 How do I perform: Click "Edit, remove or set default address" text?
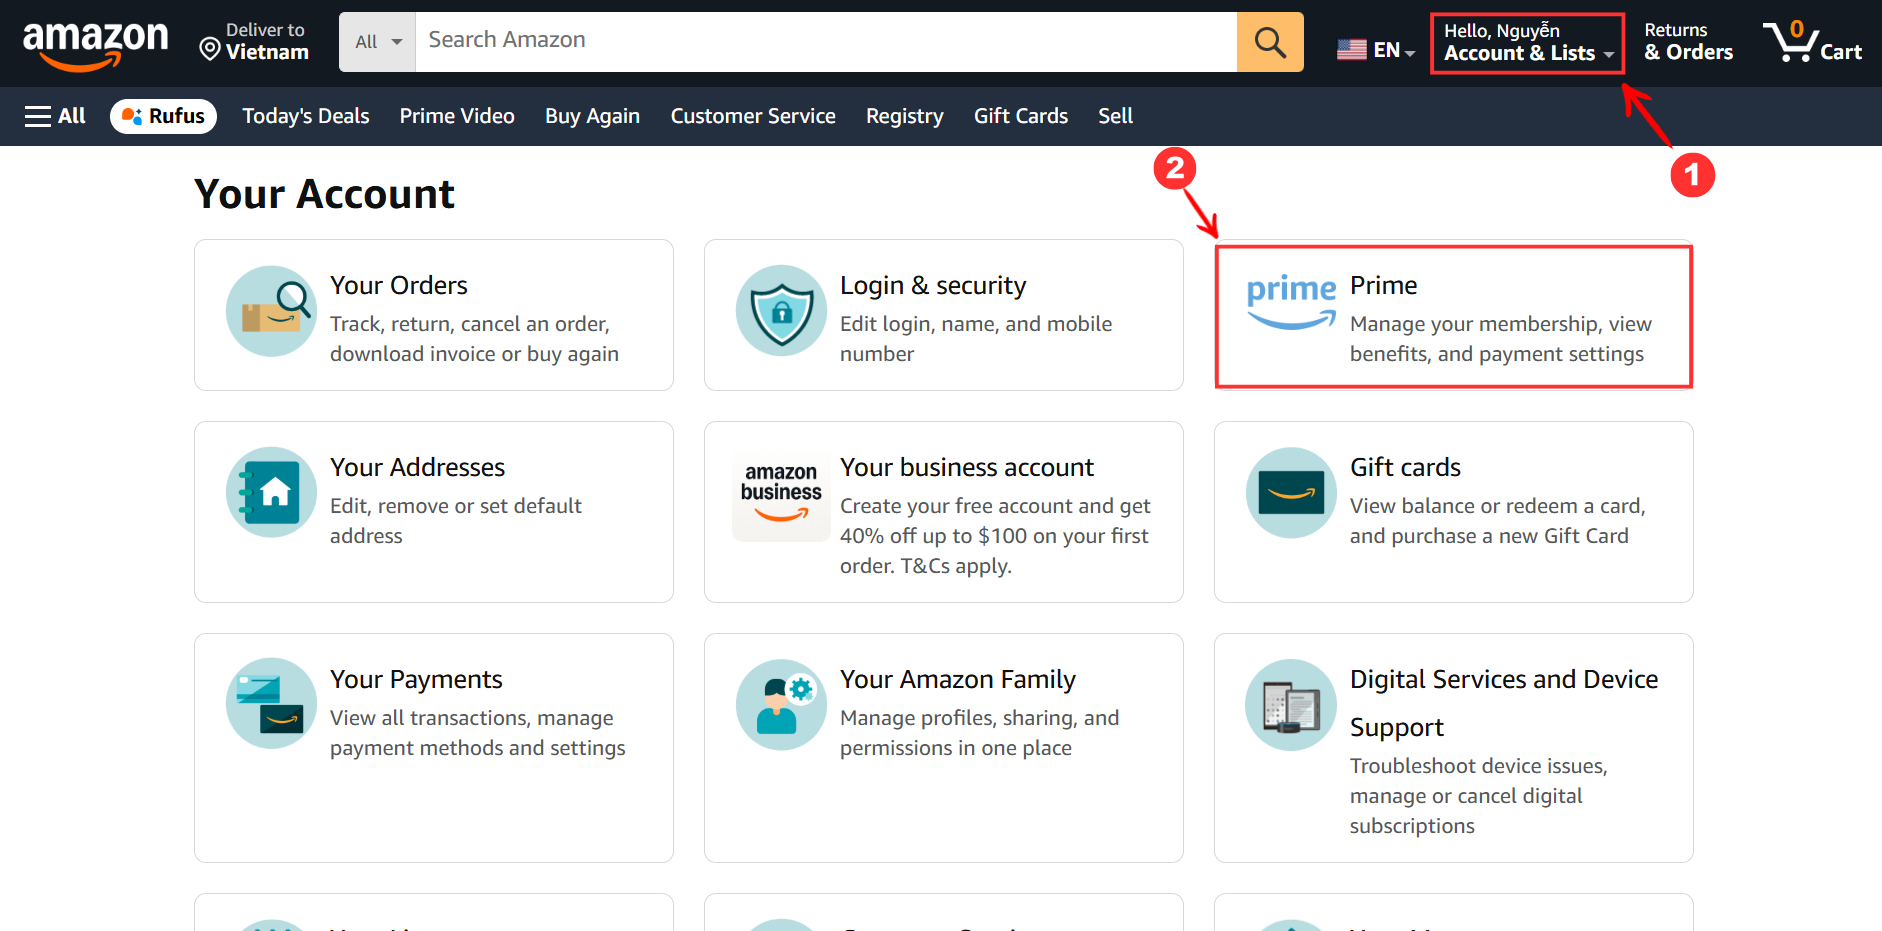[456, 521]
